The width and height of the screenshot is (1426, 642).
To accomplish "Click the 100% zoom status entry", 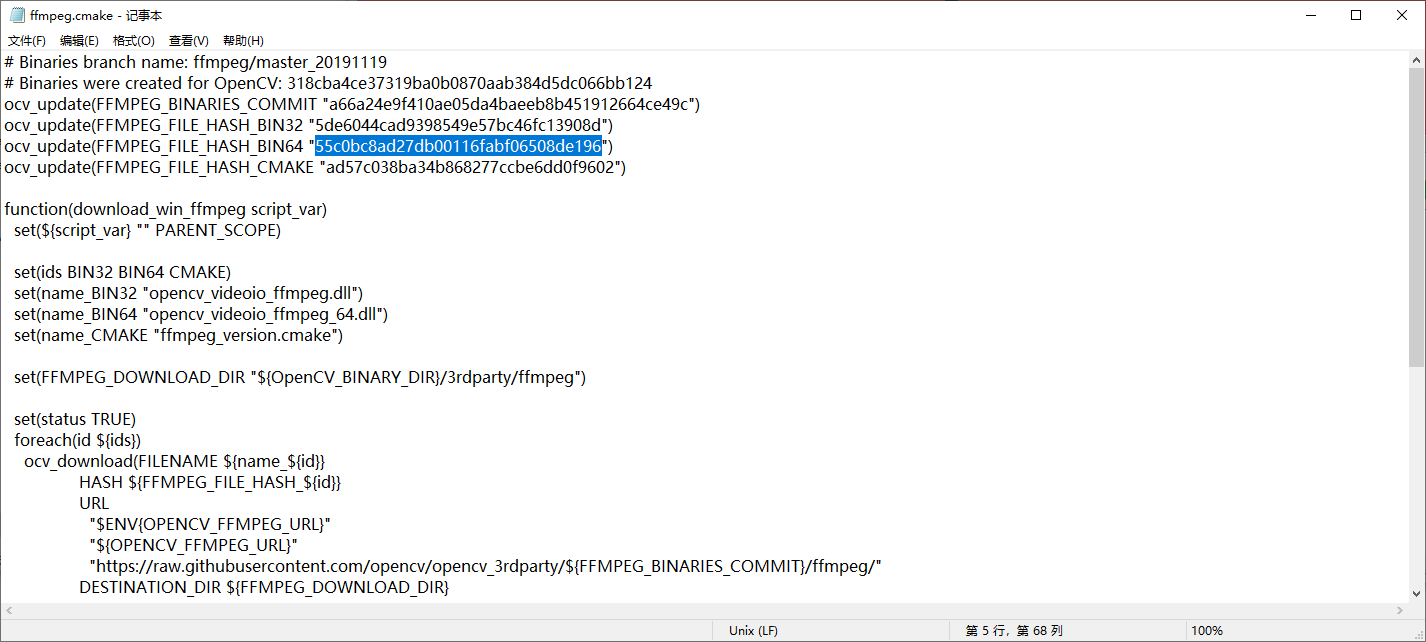I will [x=1207, y=631].
